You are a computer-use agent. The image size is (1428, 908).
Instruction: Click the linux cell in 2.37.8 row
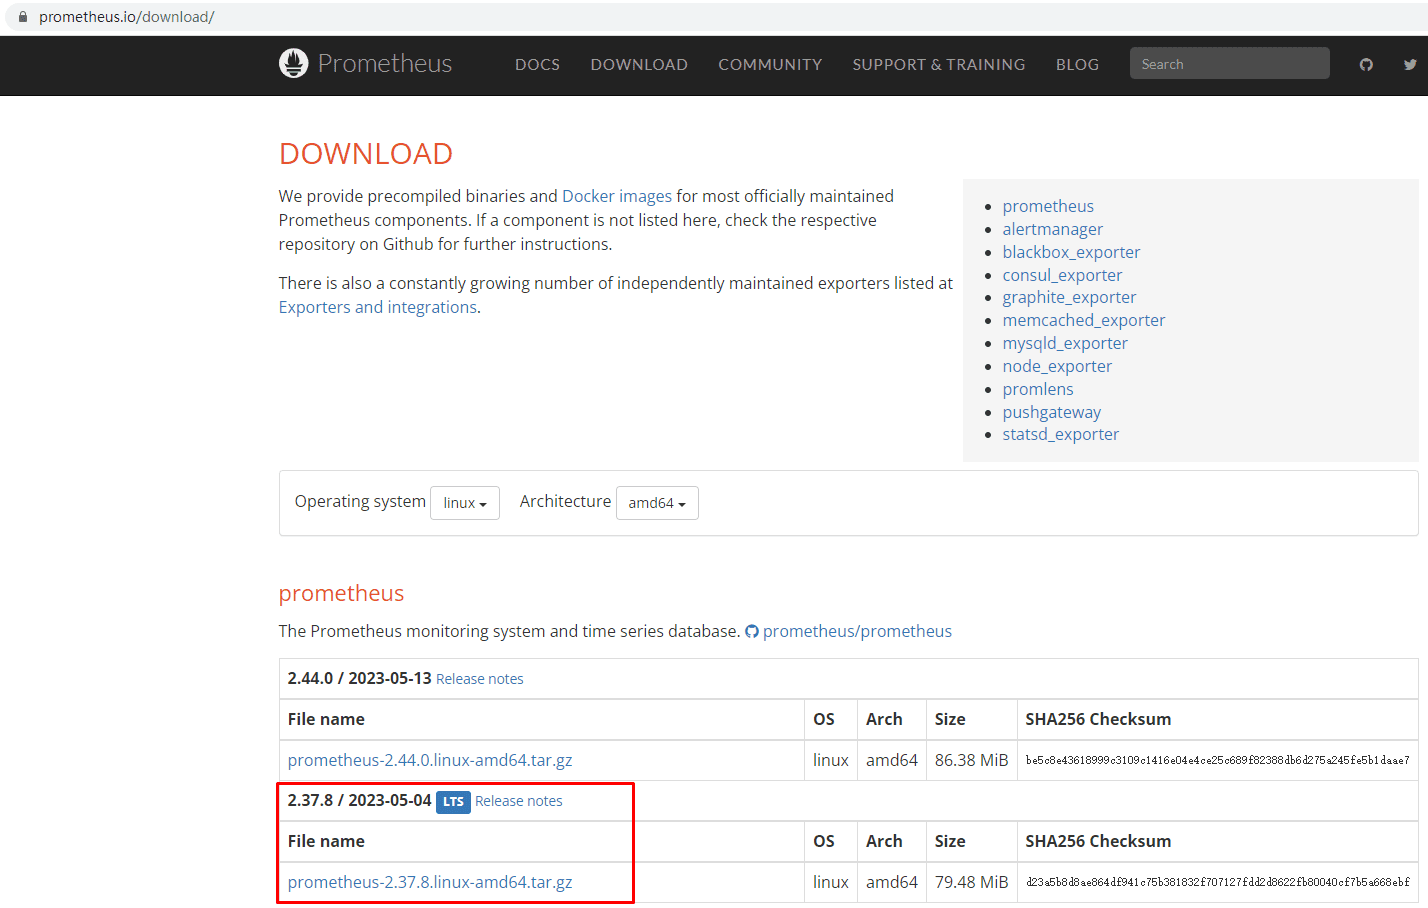coord(831,882)
